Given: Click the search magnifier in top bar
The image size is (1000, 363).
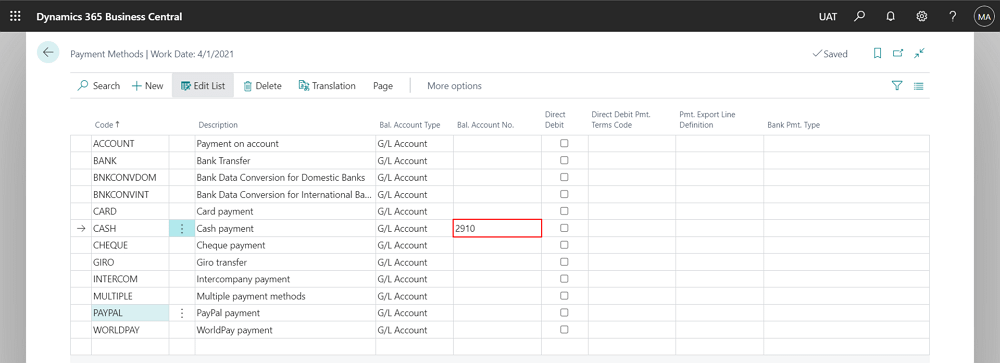Looking at the screenshot, I should tap(860, 16).
